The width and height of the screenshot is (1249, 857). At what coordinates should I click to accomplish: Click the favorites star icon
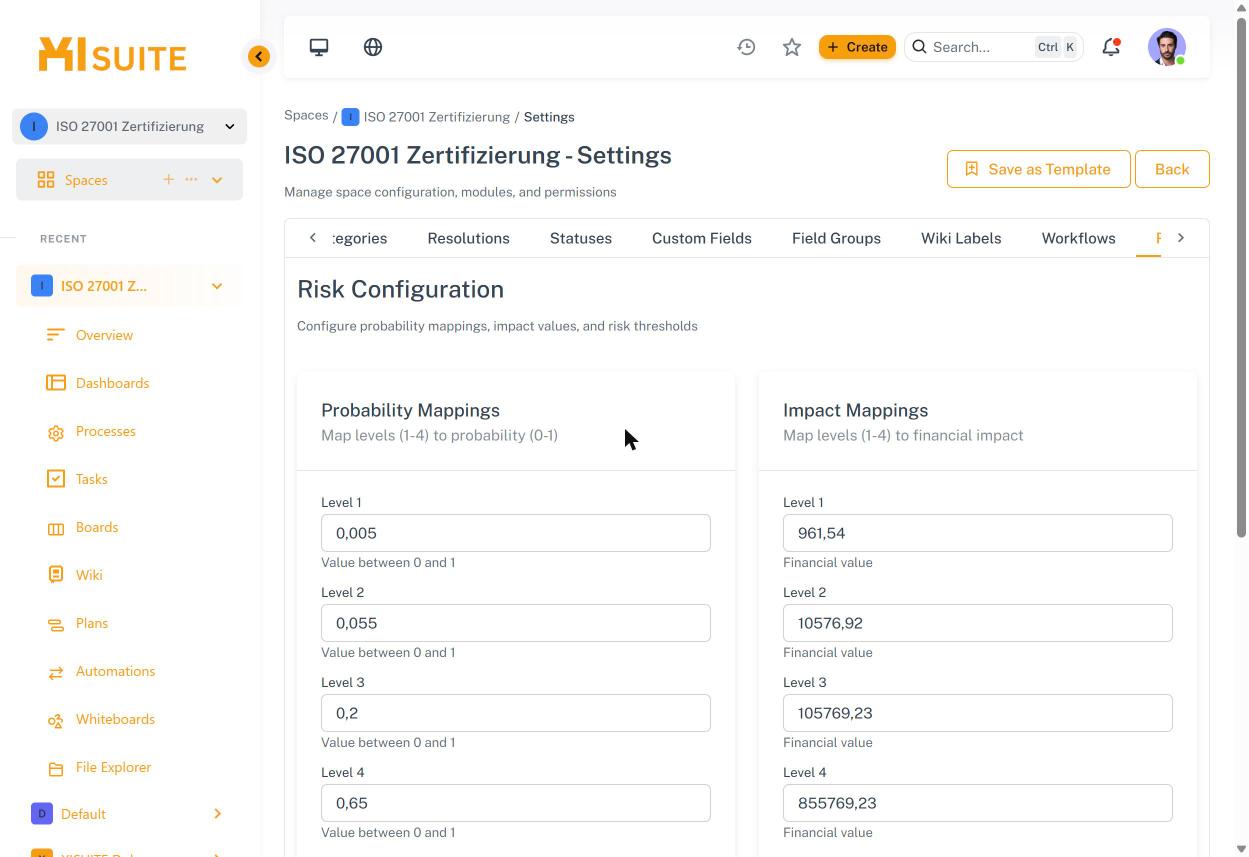(792, 47)
